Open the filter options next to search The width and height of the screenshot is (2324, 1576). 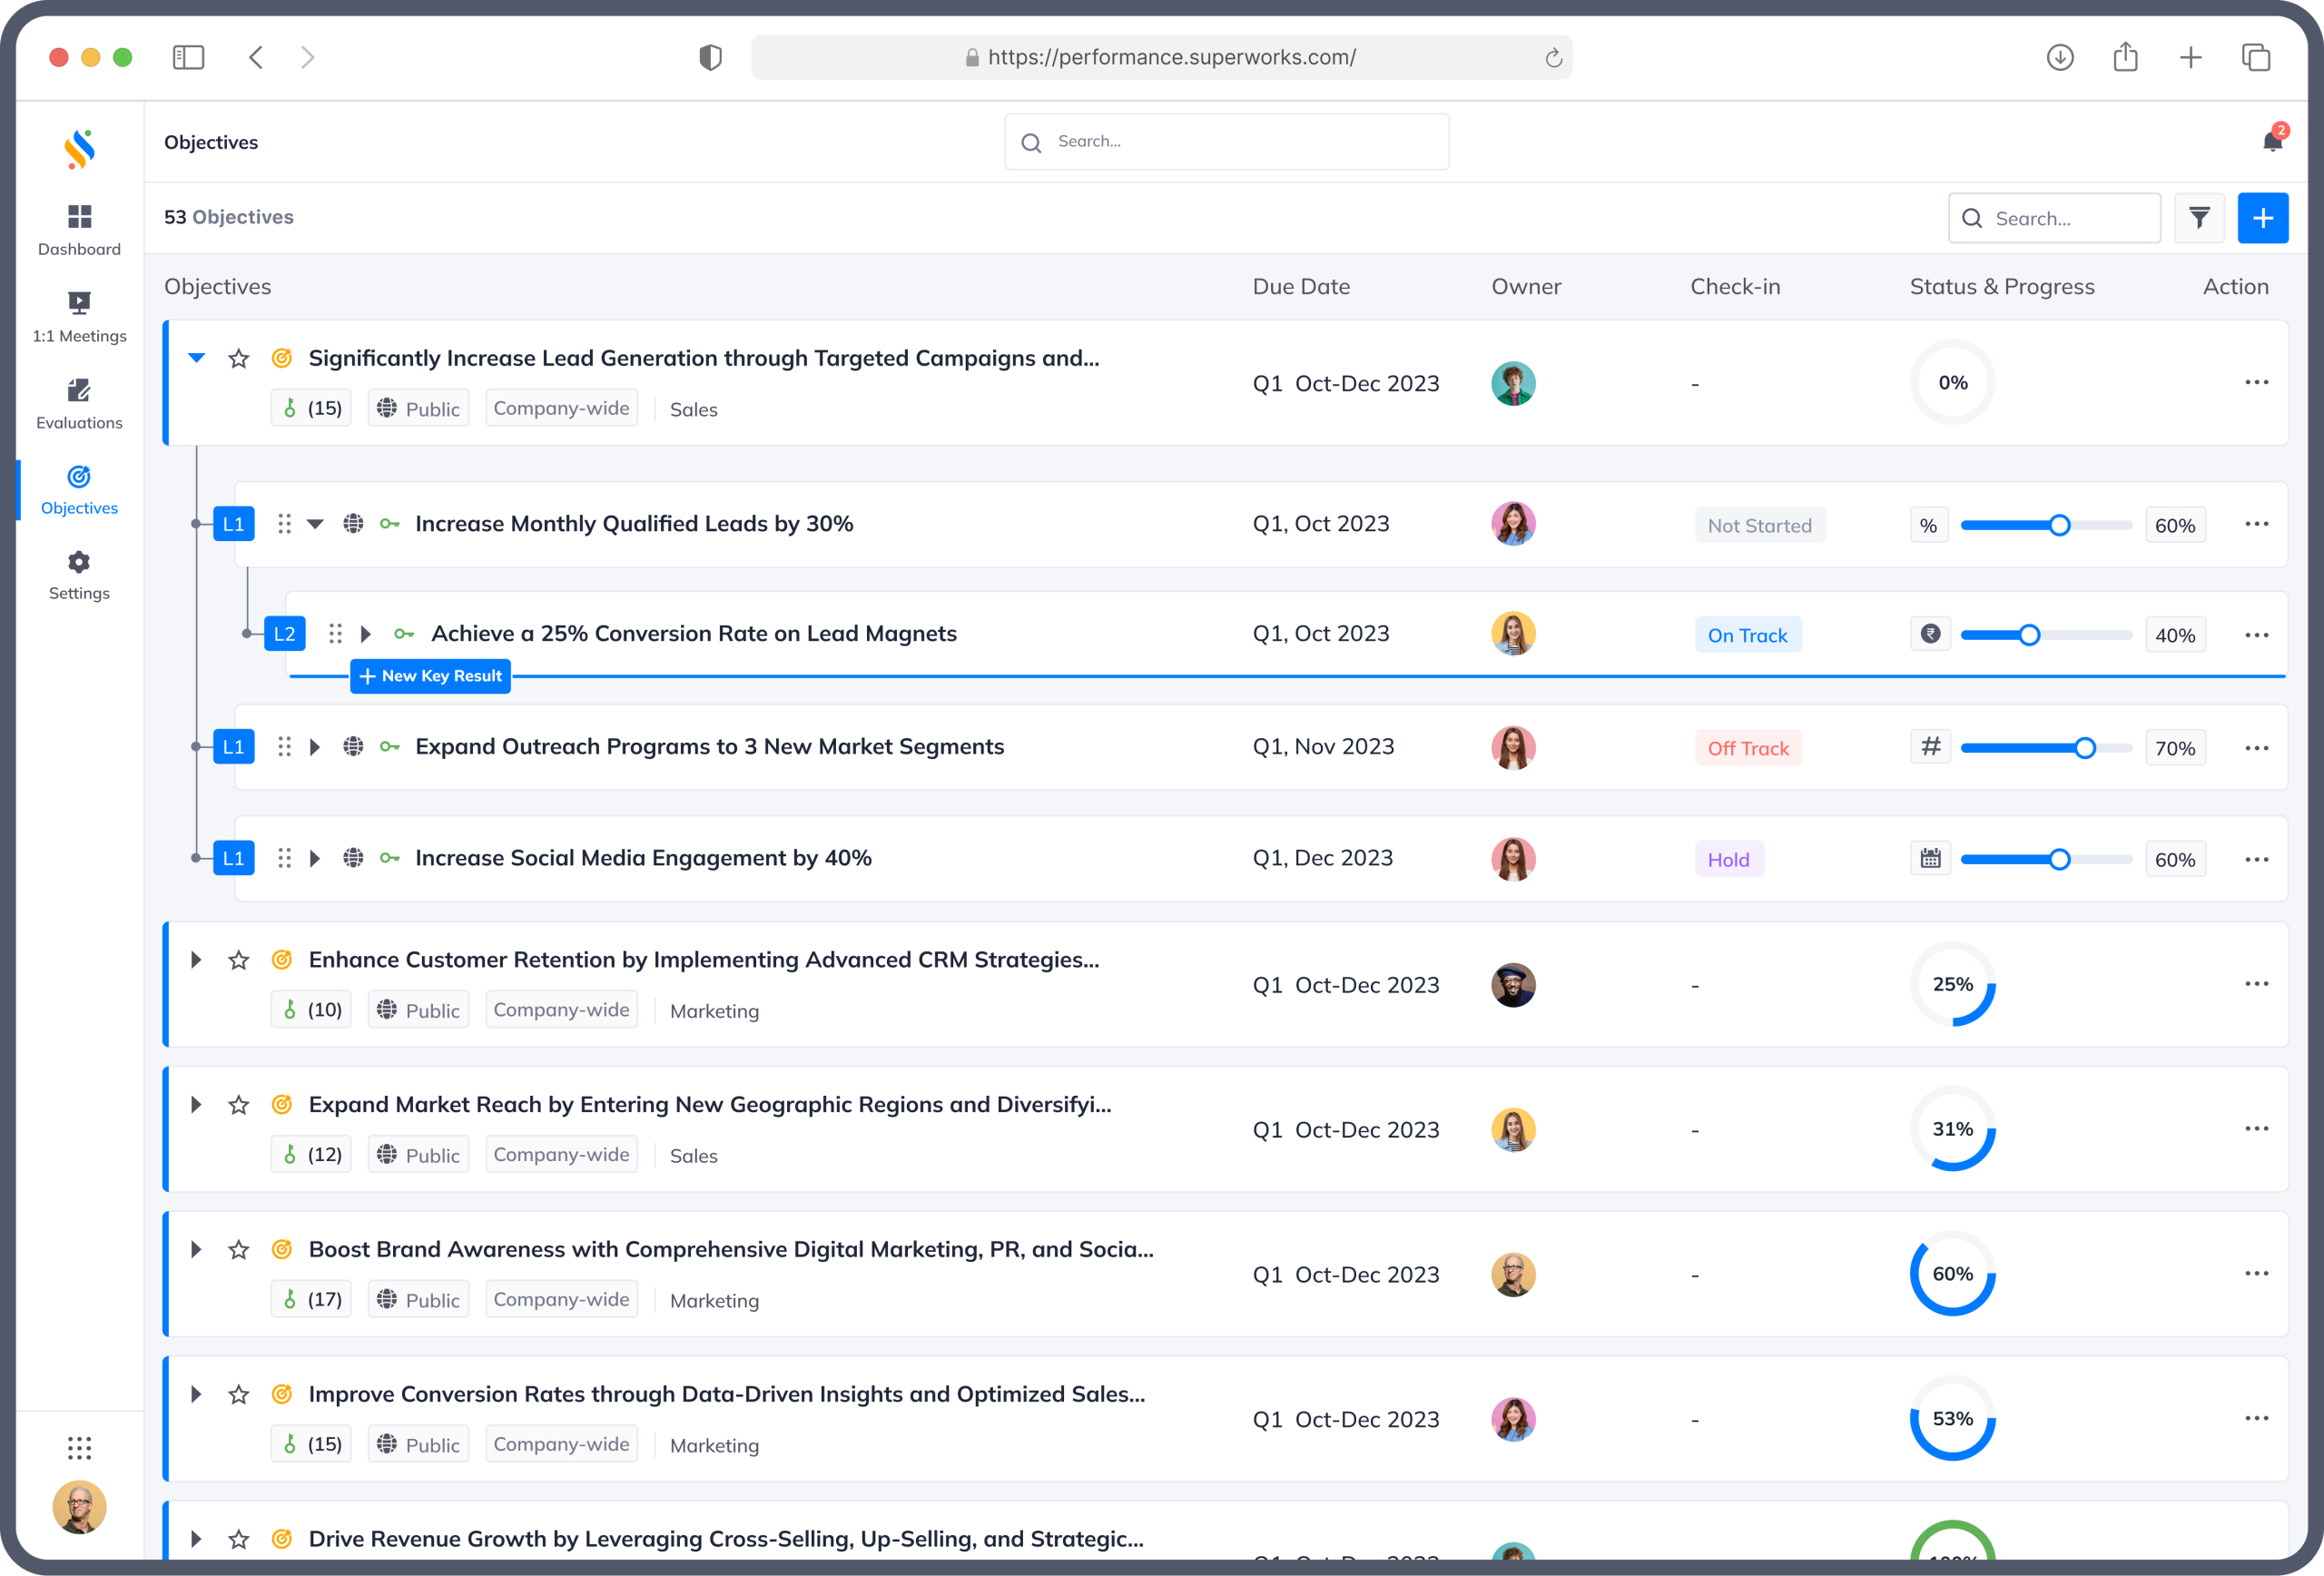[2199, 217]
